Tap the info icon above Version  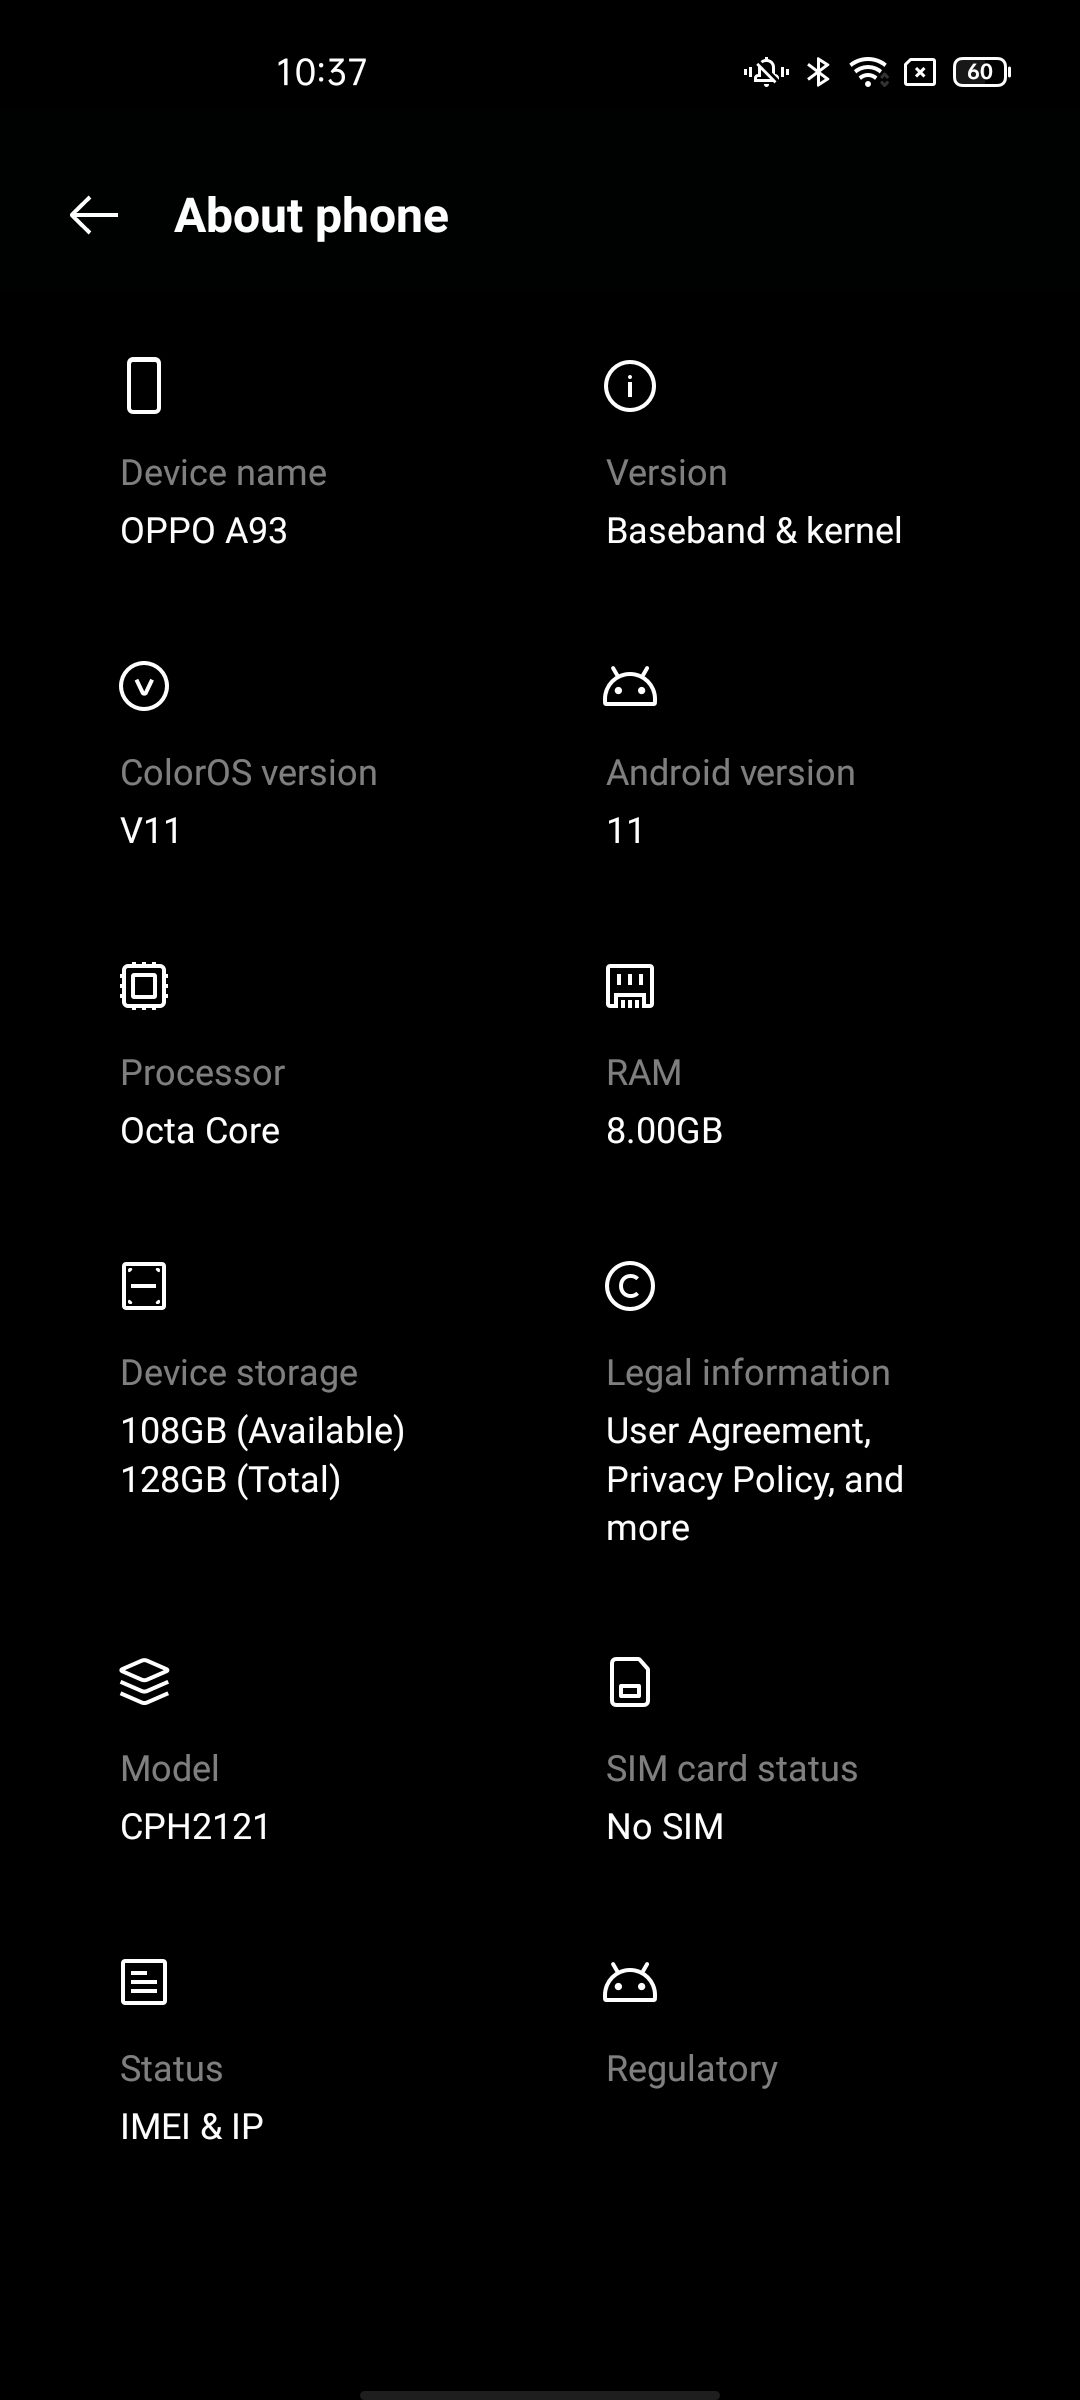point(630,386)
